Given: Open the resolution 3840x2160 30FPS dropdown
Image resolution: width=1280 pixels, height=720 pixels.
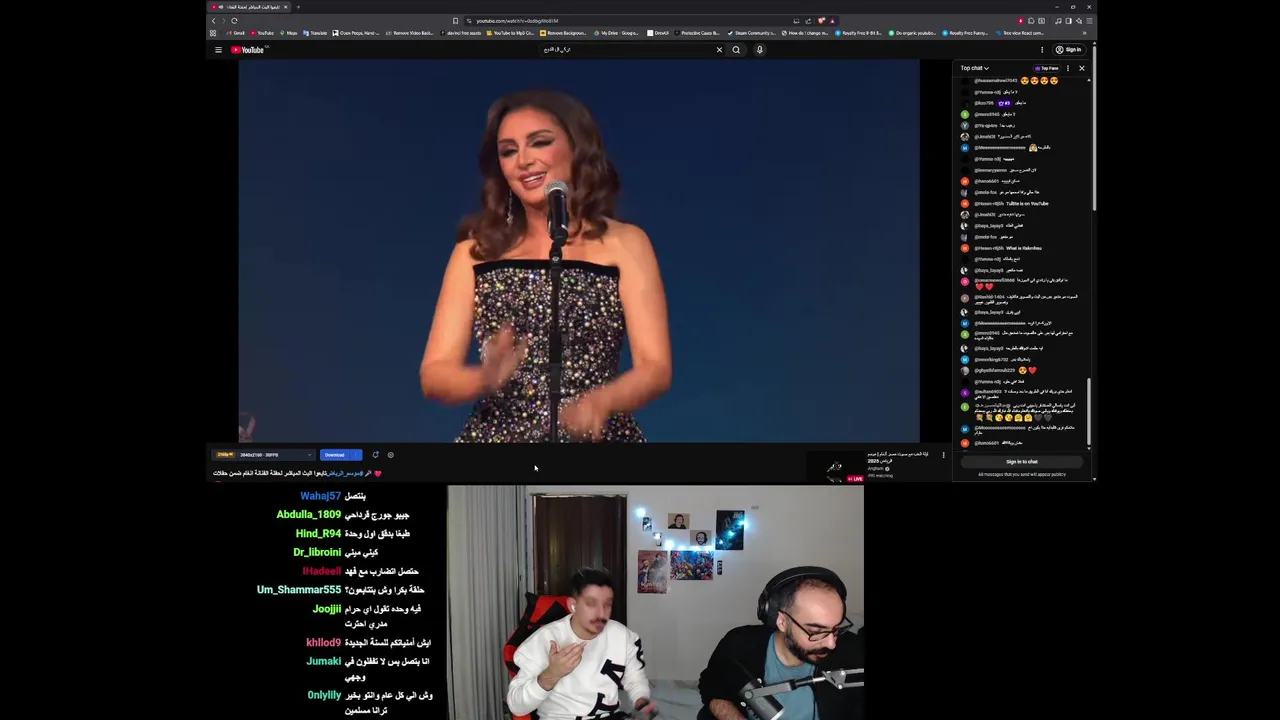Looking at the screenshot, I should 264,455.
